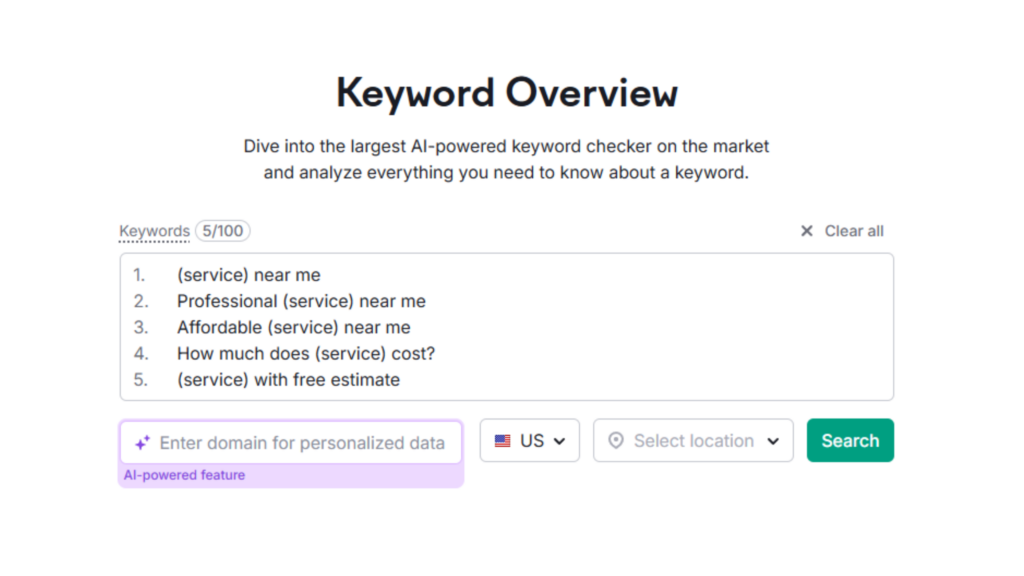Click the dotted Keywords label
1024x576 pixels.
click(154, 231)
